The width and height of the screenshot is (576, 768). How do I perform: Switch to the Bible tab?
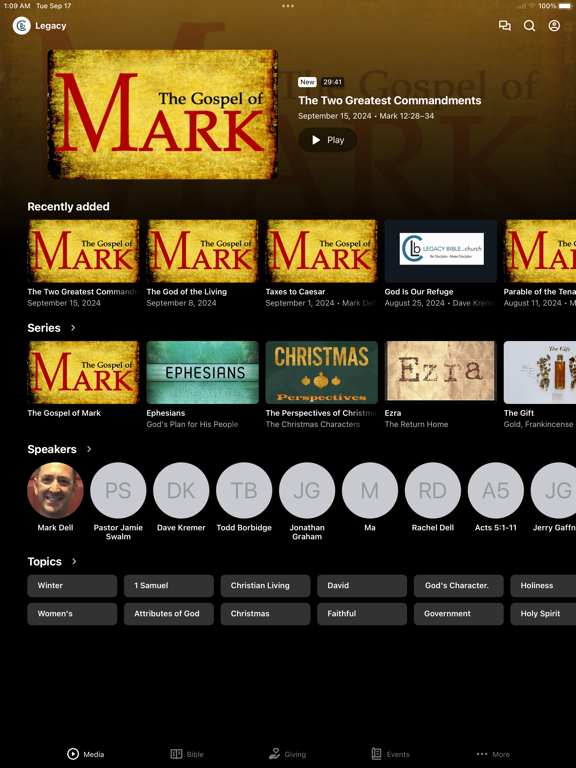187,754
